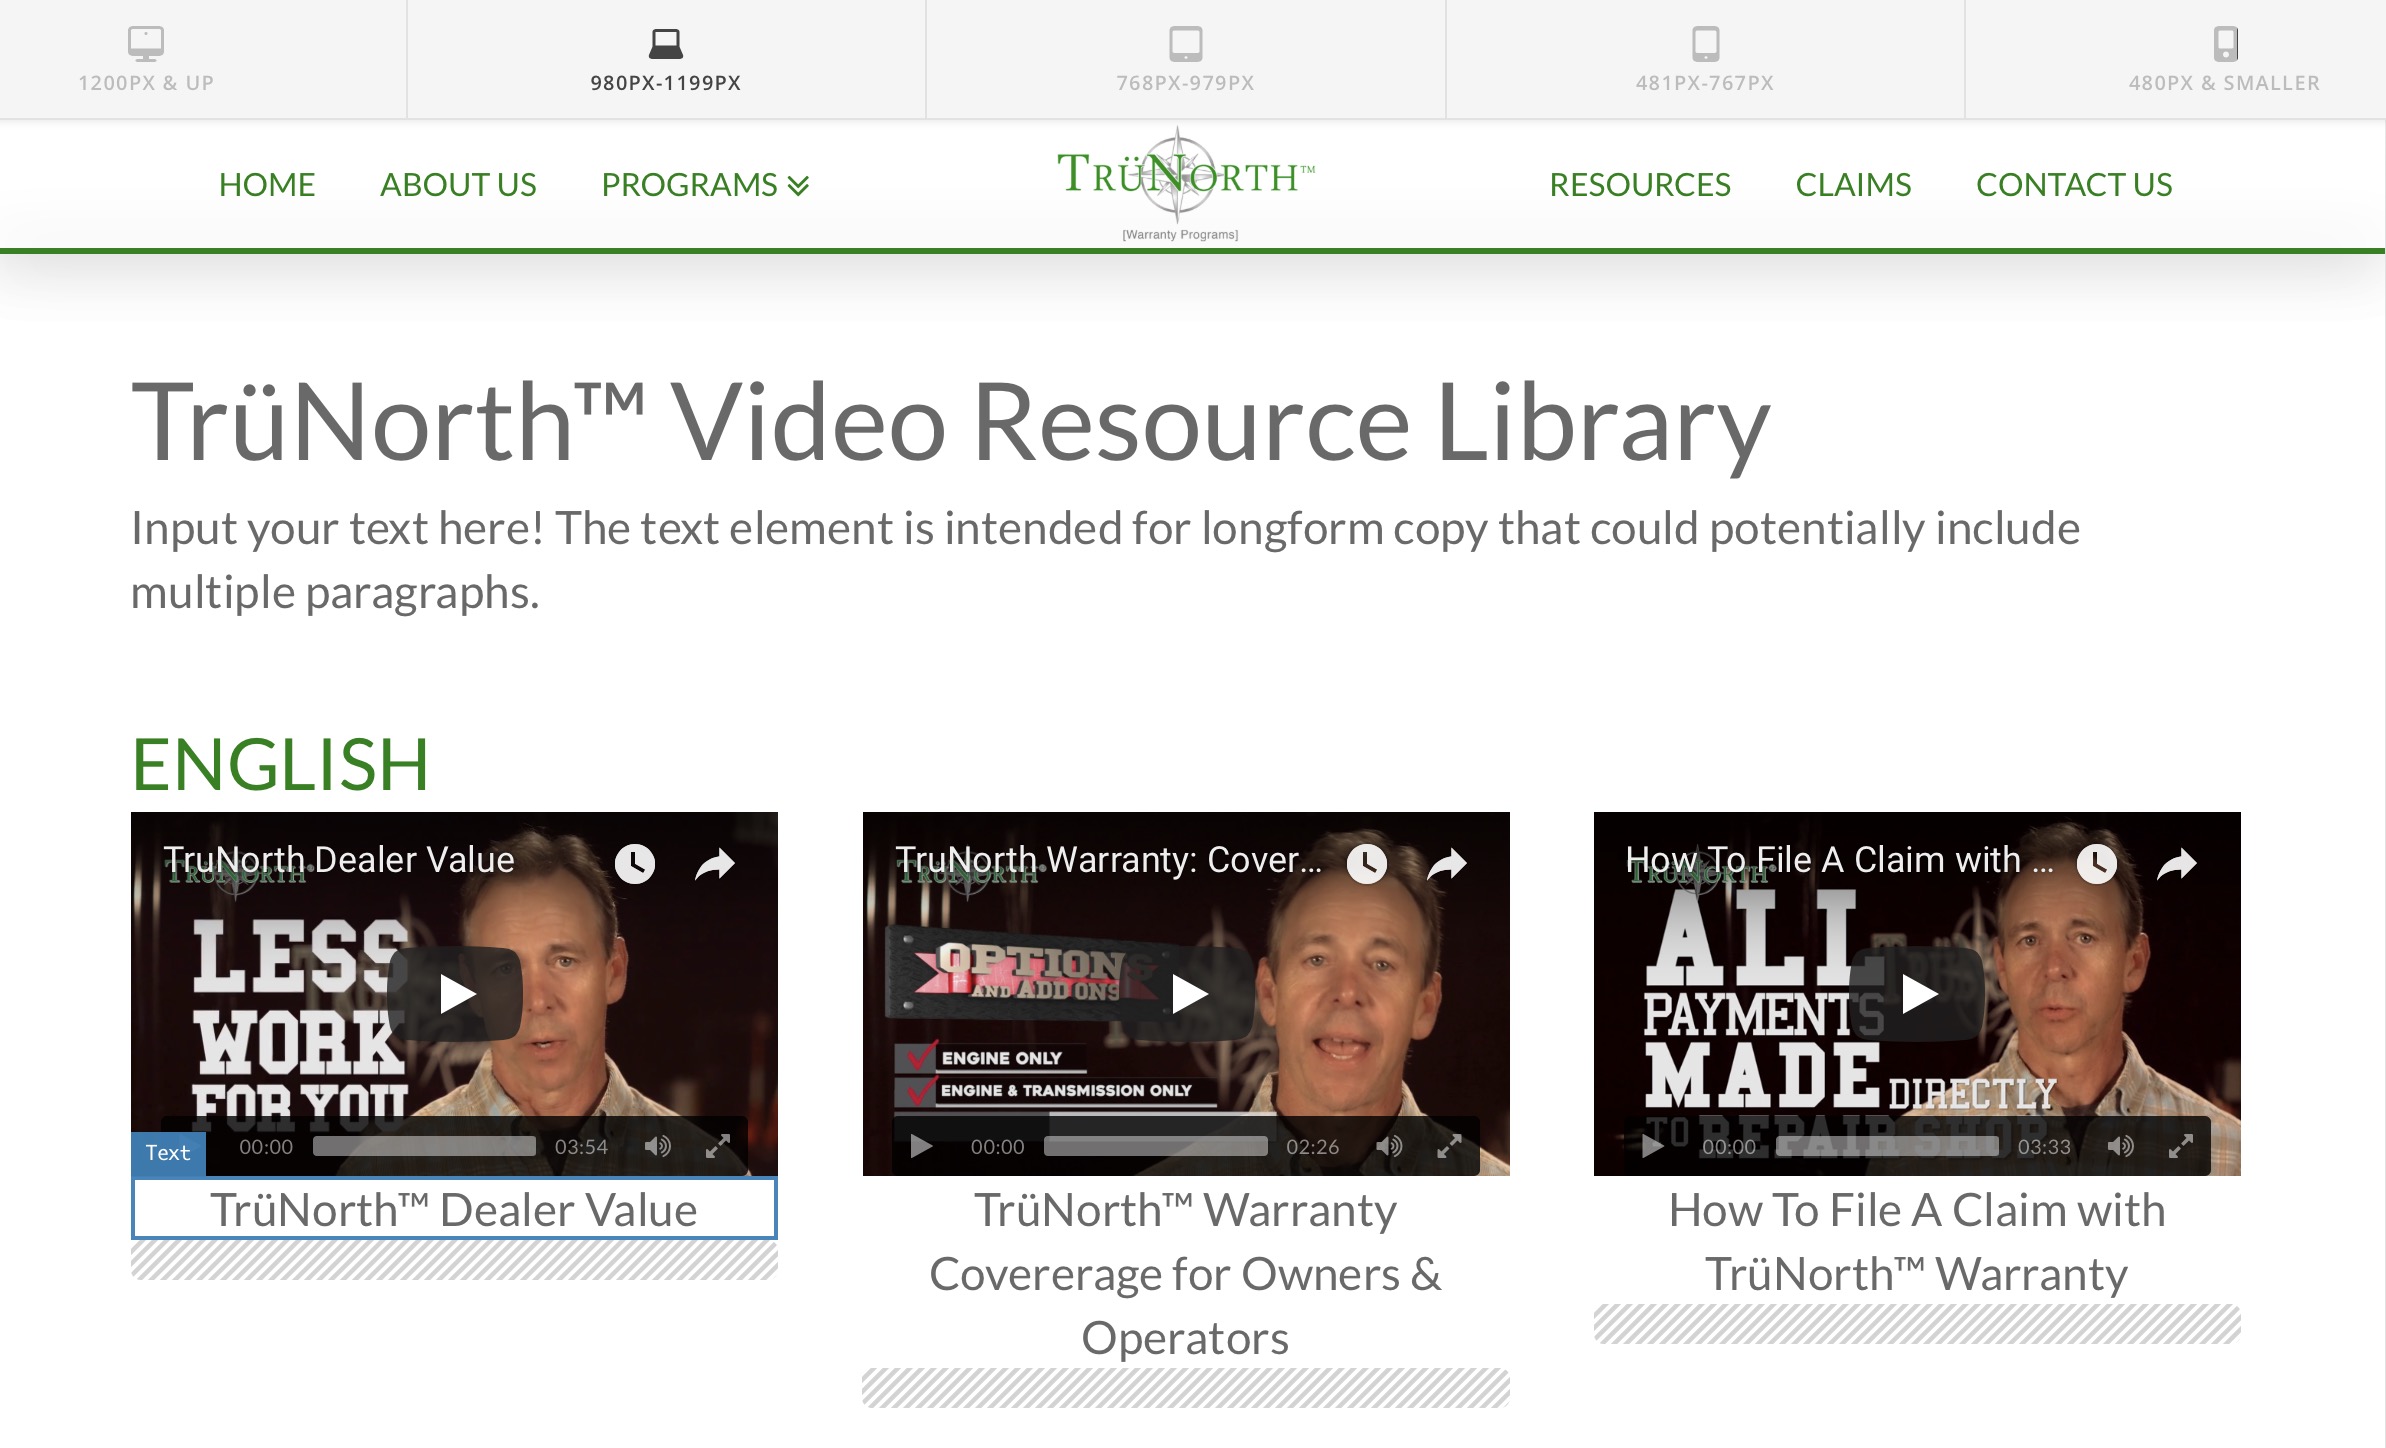This screenshot has height=1448, width=2386.
Task: Click the blue Text element label tag
Action: click(168, 1153)
